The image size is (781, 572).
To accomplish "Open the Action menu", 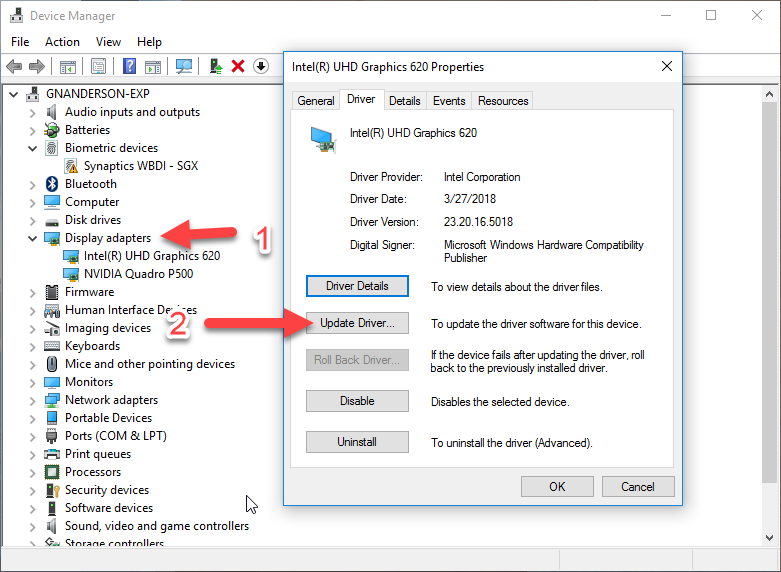I will [x=62, y=42].
